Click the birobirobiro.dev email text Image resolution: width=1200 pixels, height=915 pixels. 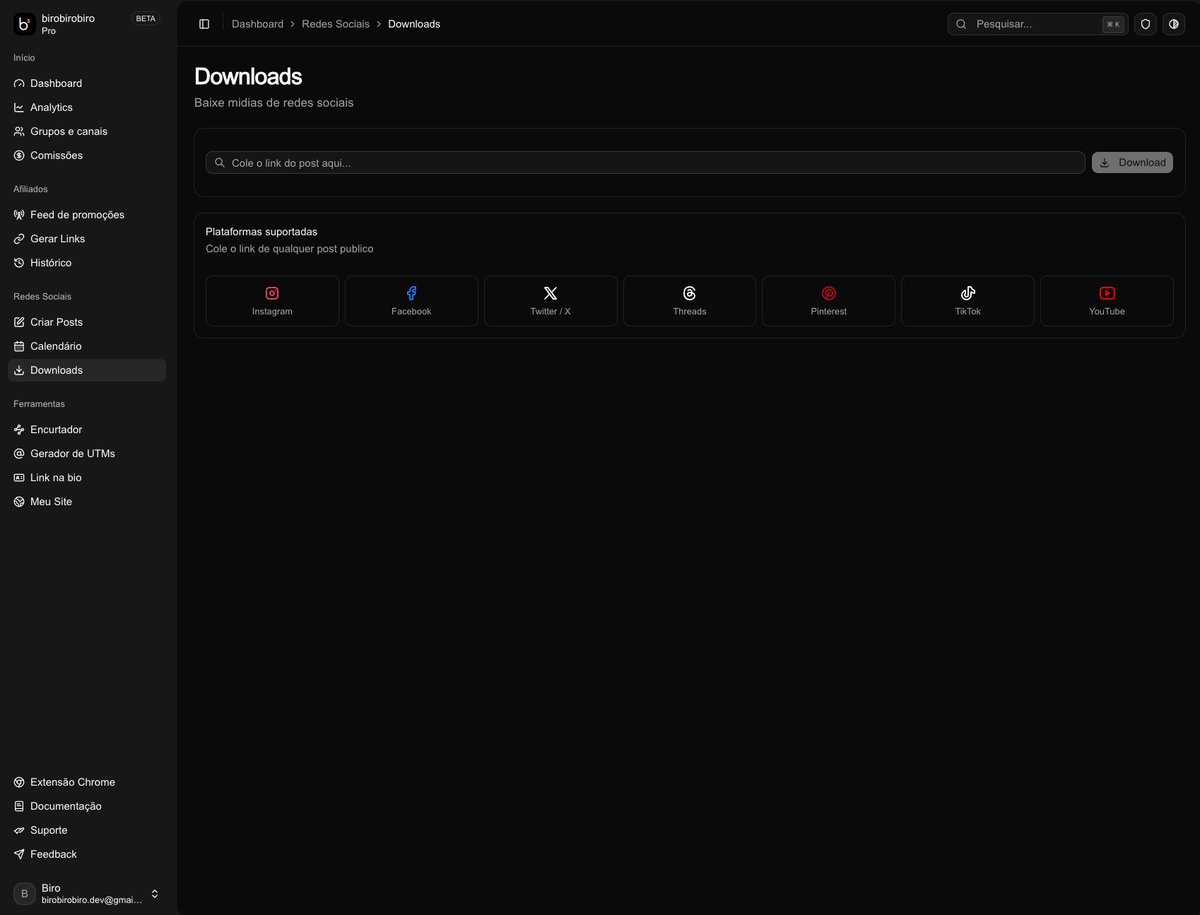pyautogui.click(x=92, y=900)
